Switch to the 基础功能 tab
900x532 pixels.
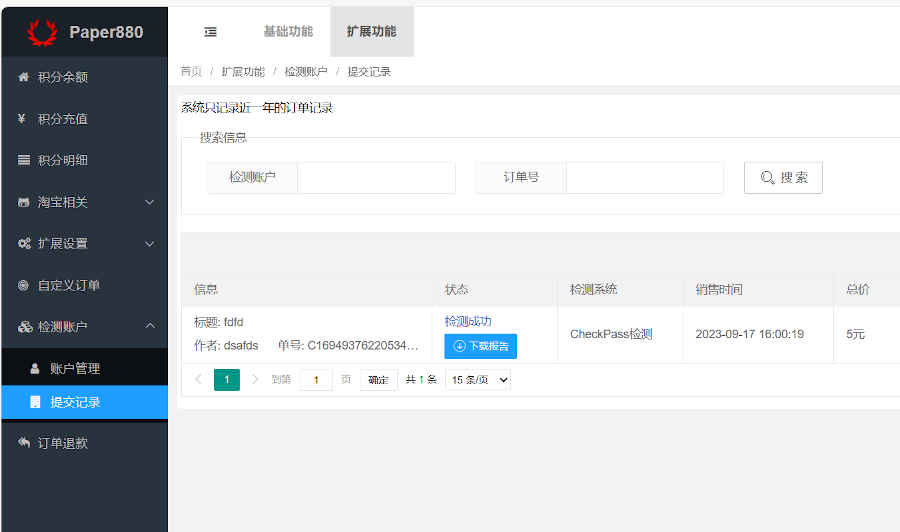point(288,32)
